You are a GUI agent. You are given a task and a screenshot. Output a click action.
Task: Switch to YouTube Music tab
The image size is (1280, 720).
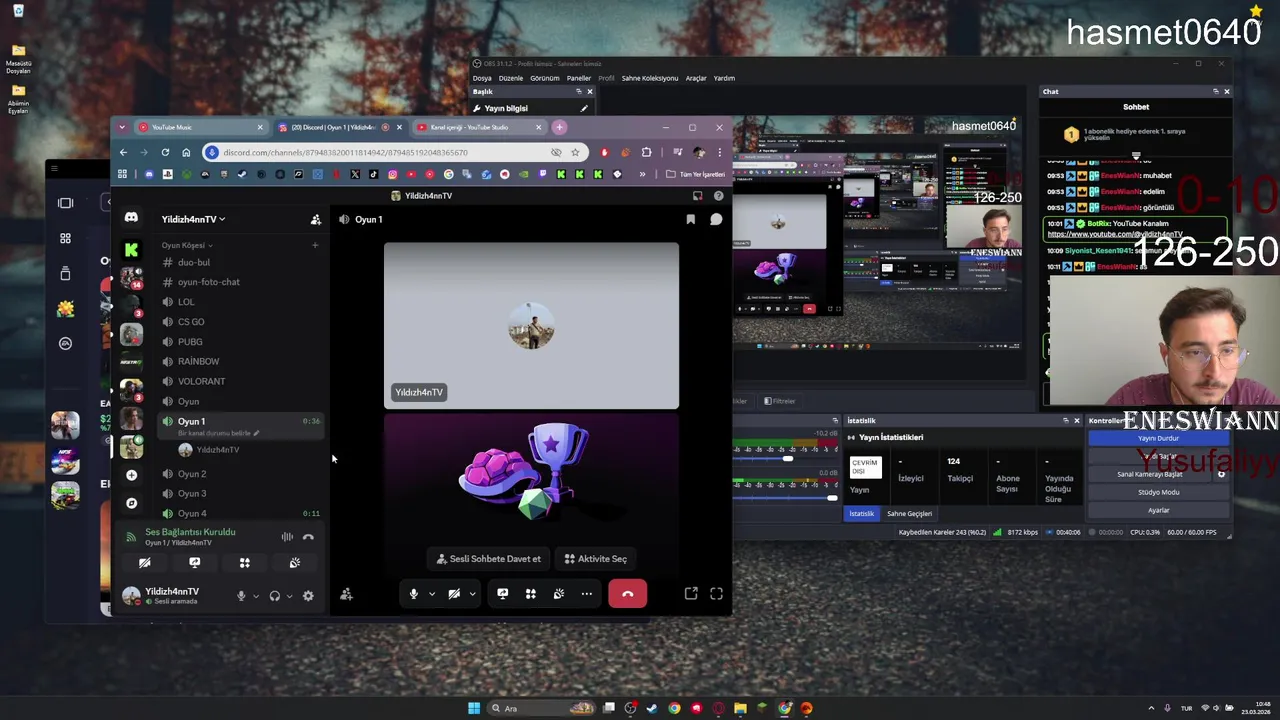[x=201, y=127]
